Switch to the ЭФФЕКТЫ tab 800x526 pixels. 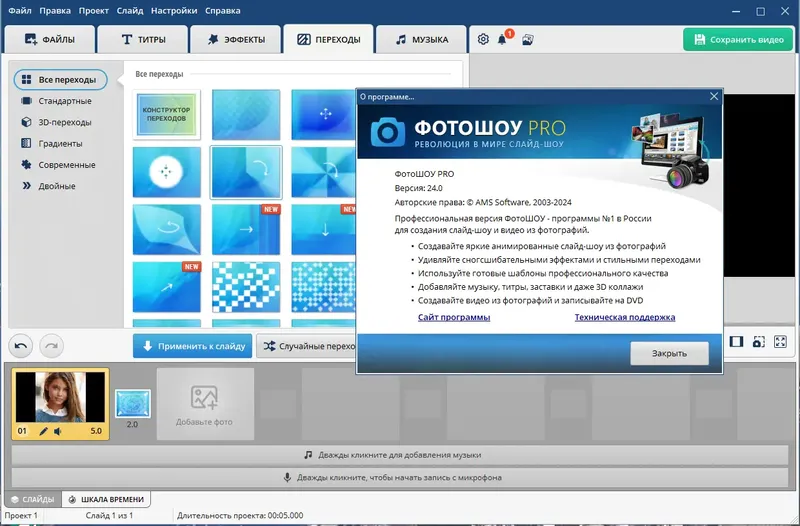point(236,39)
